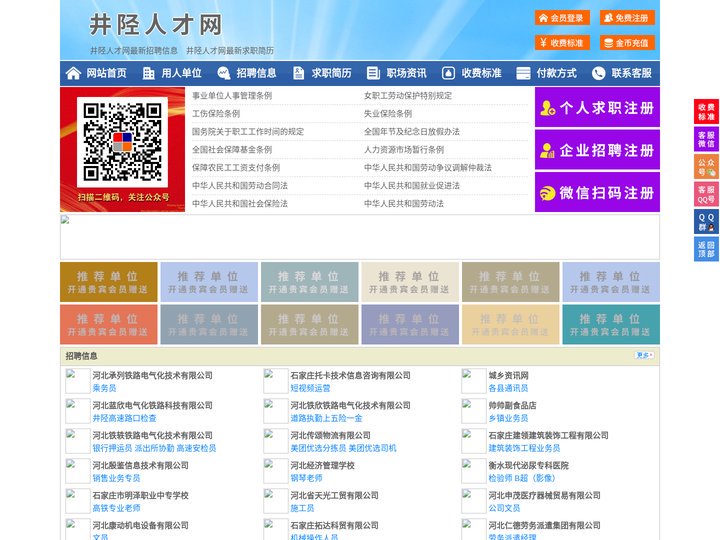Click the broken banner image below the QR code
The height and width of the screenshot is (540, 720).
point(360,237)
